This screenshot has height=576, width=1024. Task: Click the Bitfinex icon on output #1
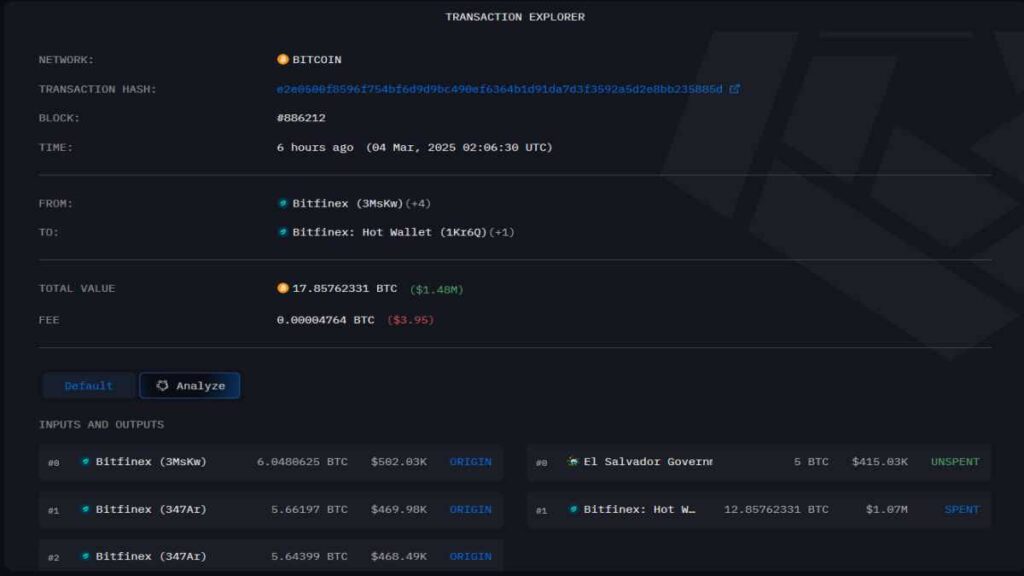tap(573, 509)
